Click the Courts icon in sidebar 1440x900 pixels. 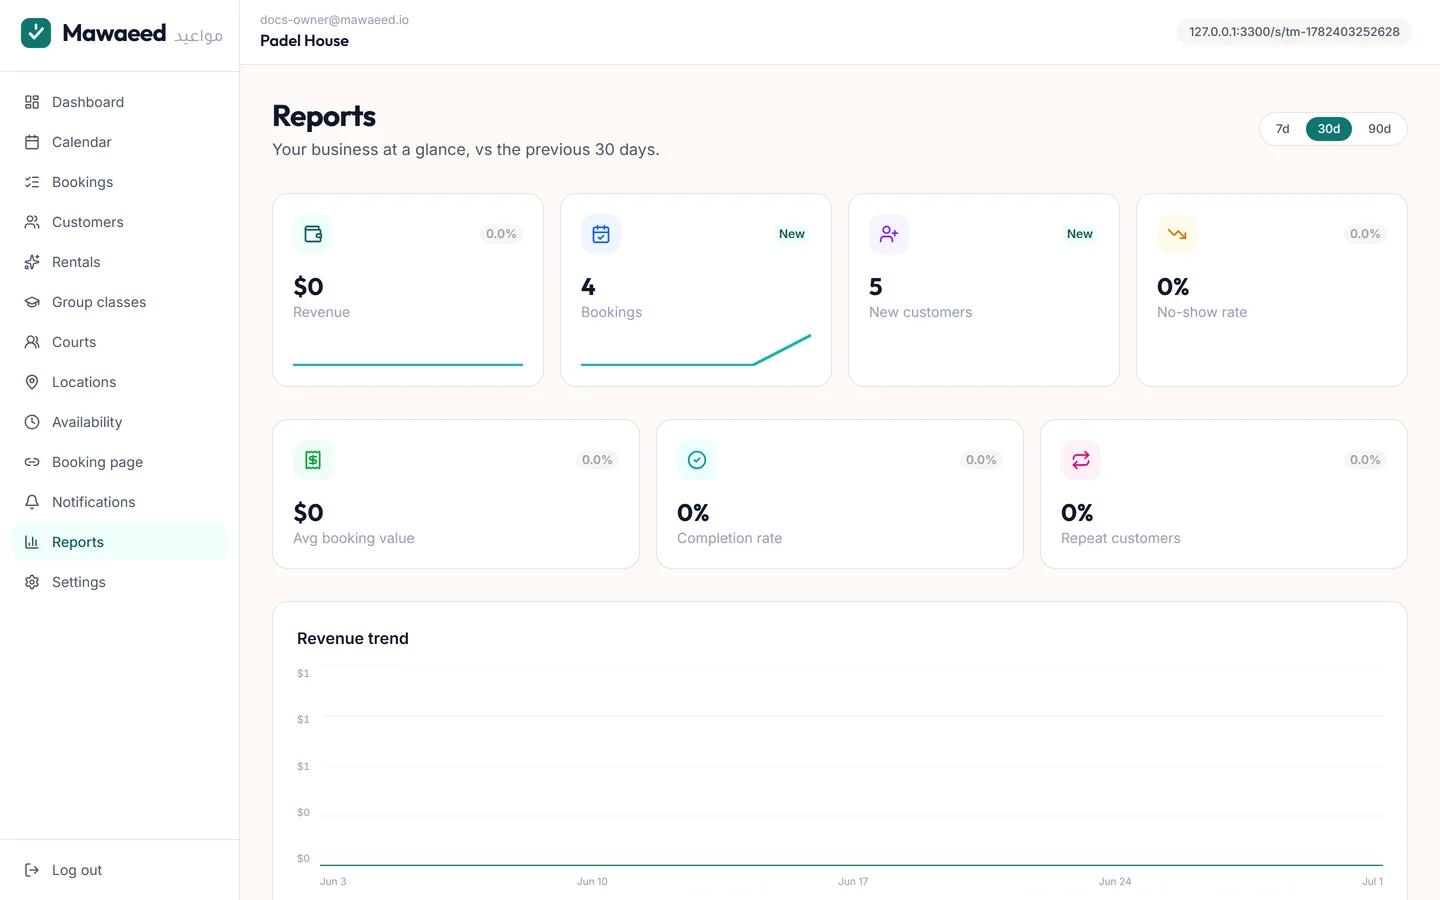click(32, 342)
